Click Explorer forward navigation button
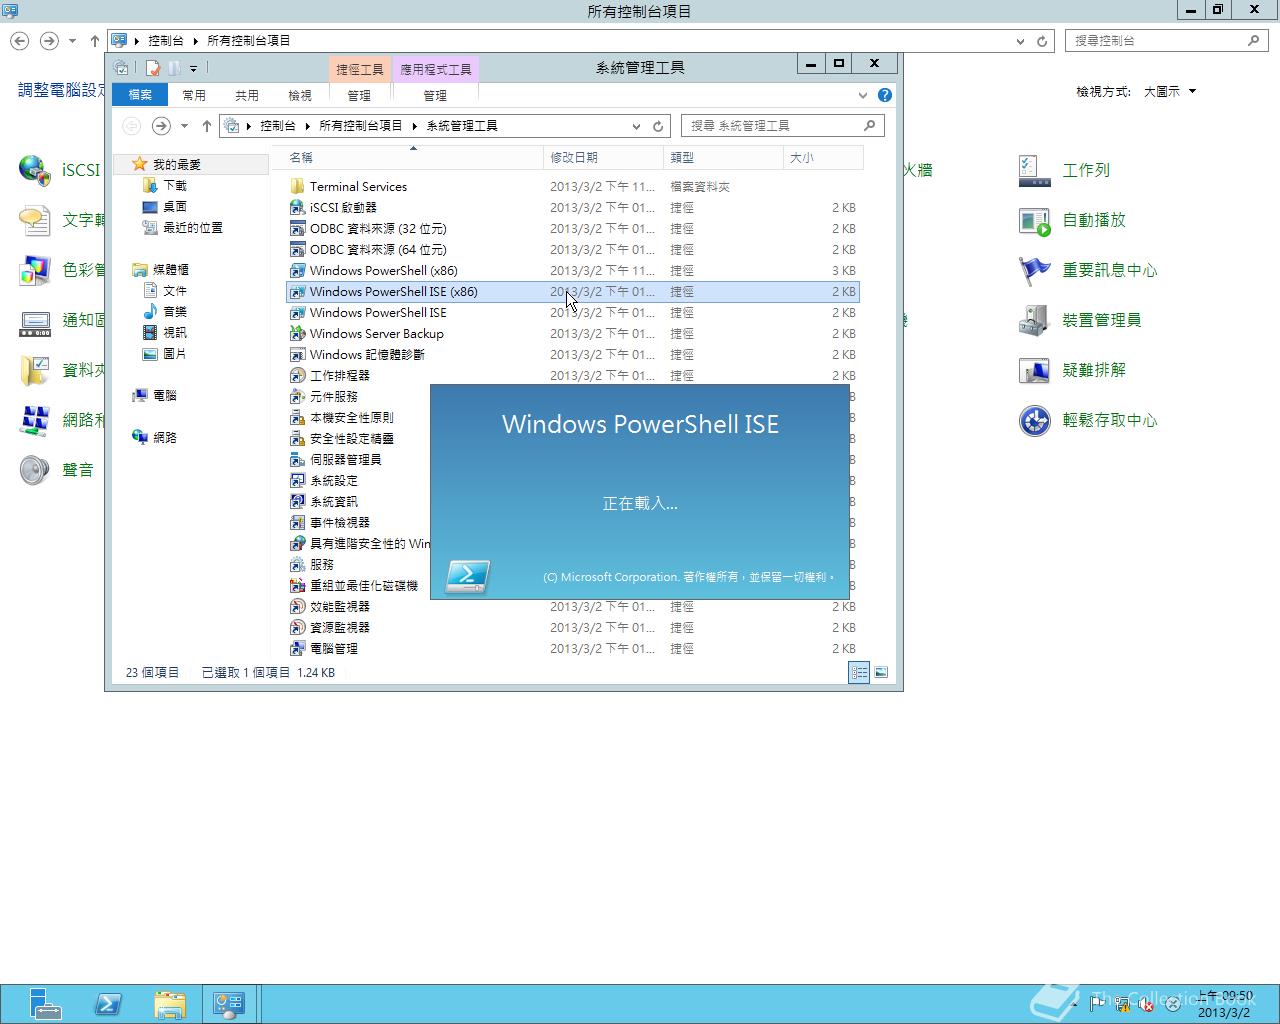Viewport: 1280px width, 1024px height. coord(161,126)
